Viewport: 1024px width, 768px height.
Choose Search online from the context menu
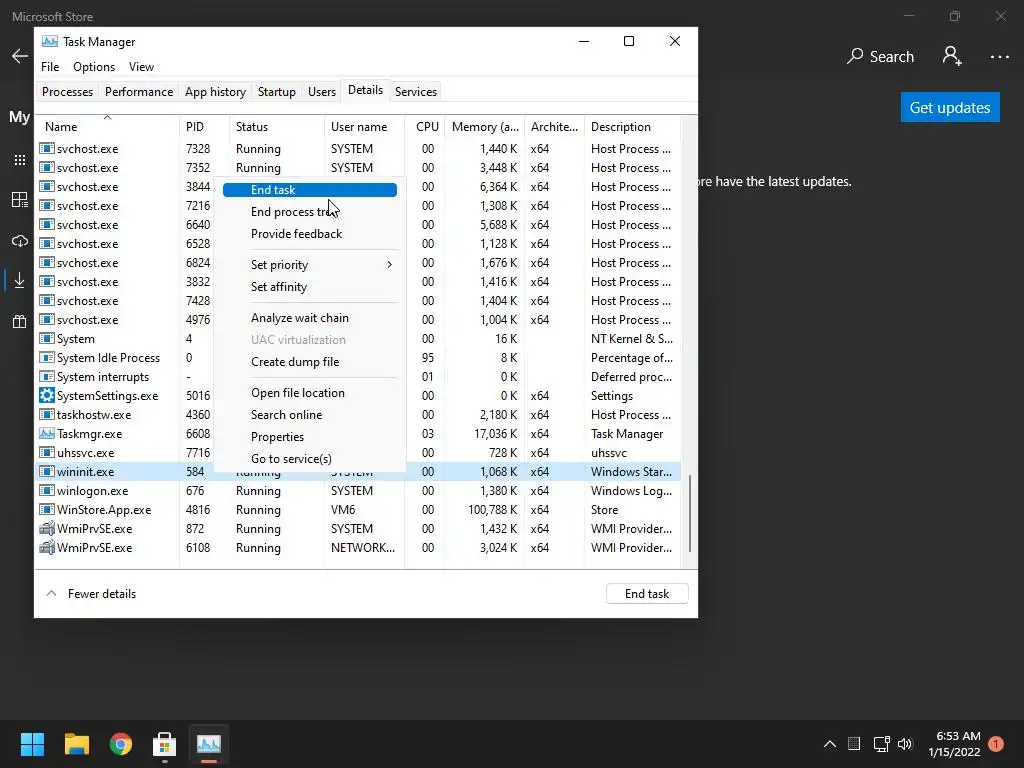pyautogui.click(x=310, y=415)
